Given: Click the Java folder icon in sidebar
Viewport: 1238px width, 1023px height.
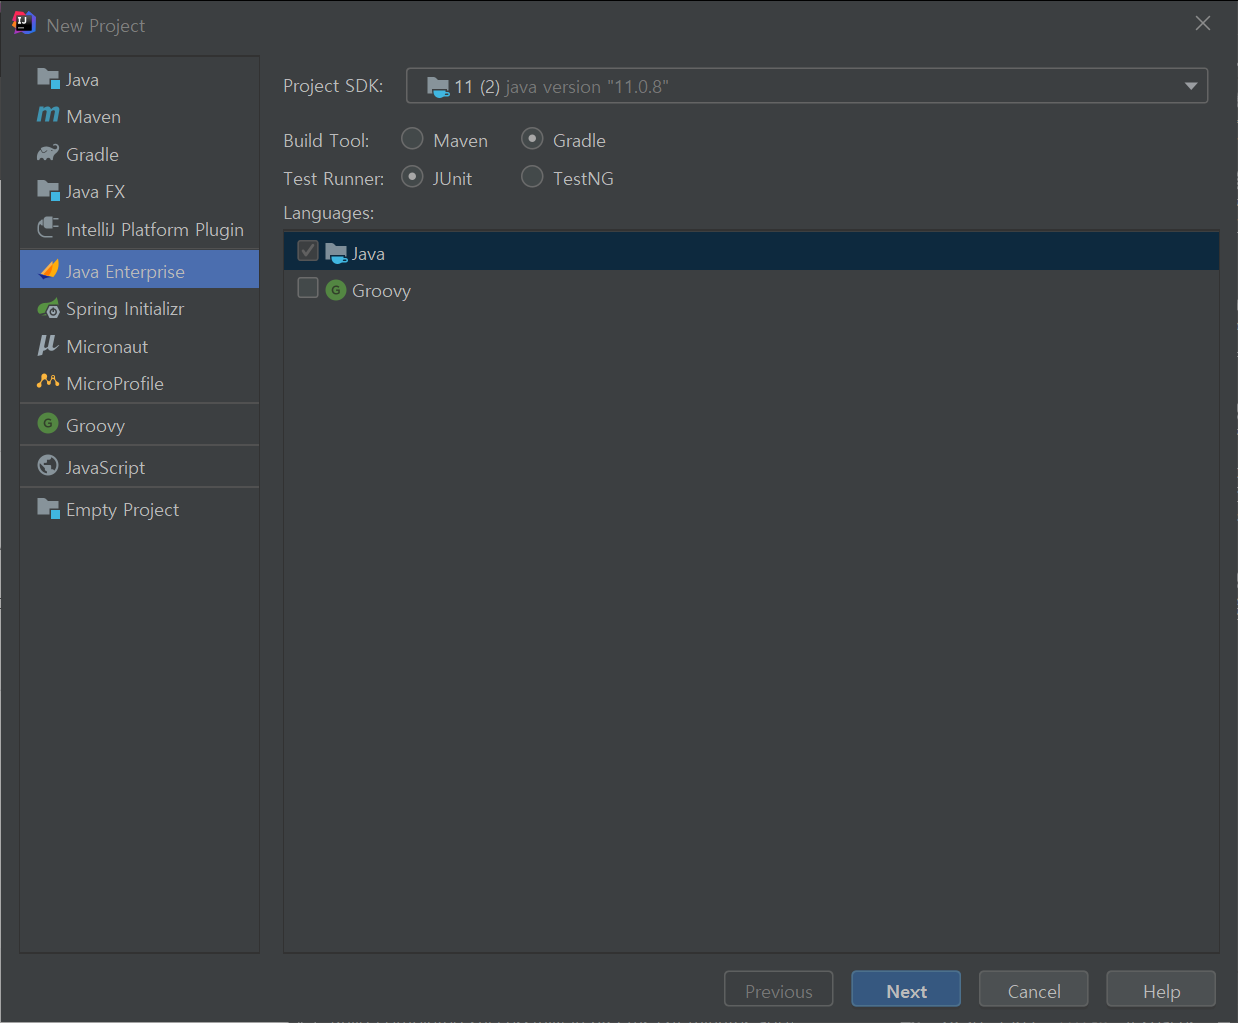Looking at the screenshot, I should 48,78.
